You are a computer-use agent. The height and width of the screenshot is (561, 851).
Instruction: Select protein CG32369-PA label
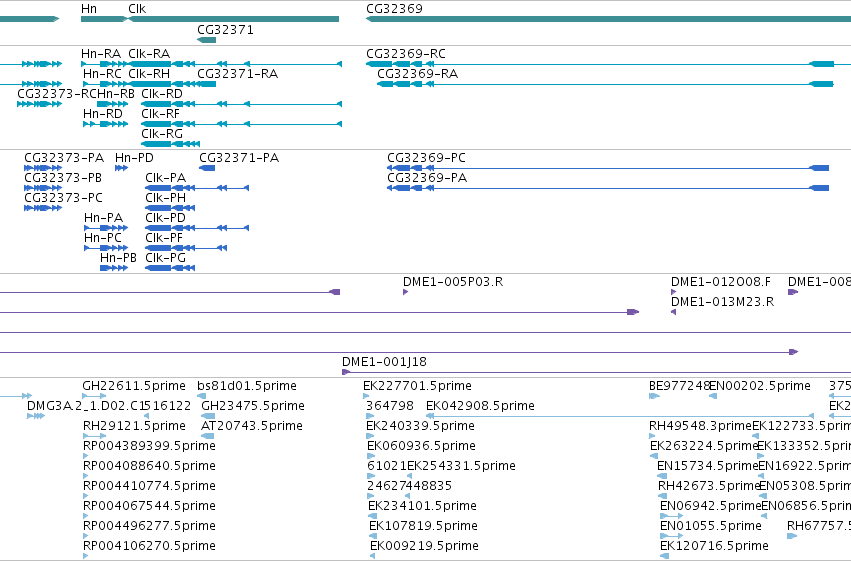tap(427, 178)
